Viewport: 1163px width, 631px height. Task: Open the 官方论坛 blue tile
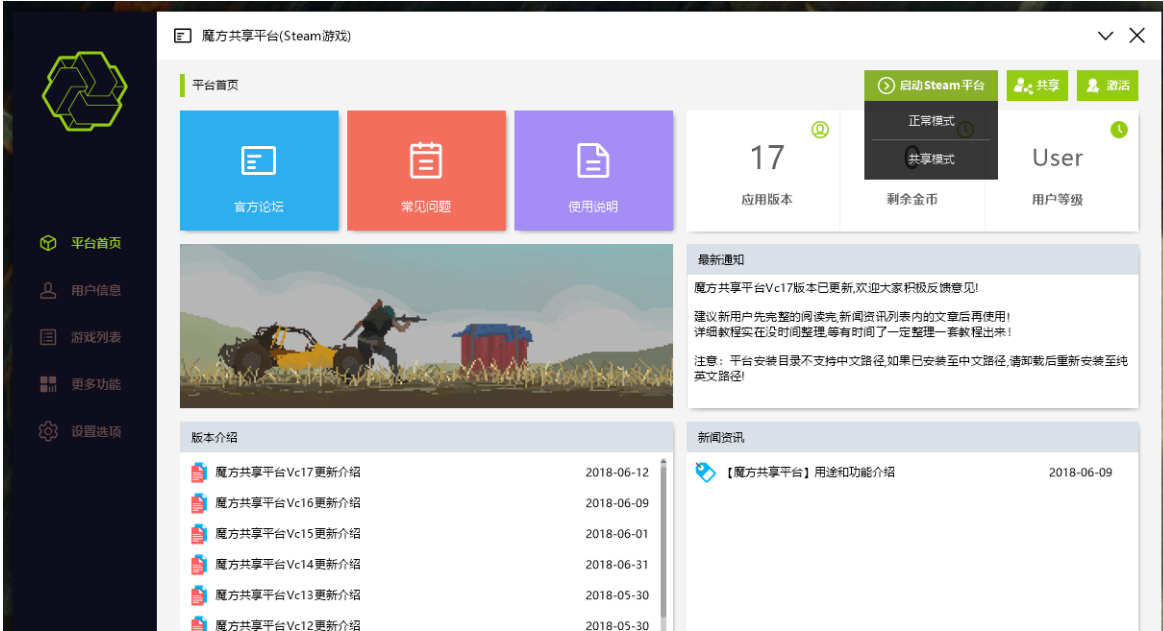[x=259, y=171]
